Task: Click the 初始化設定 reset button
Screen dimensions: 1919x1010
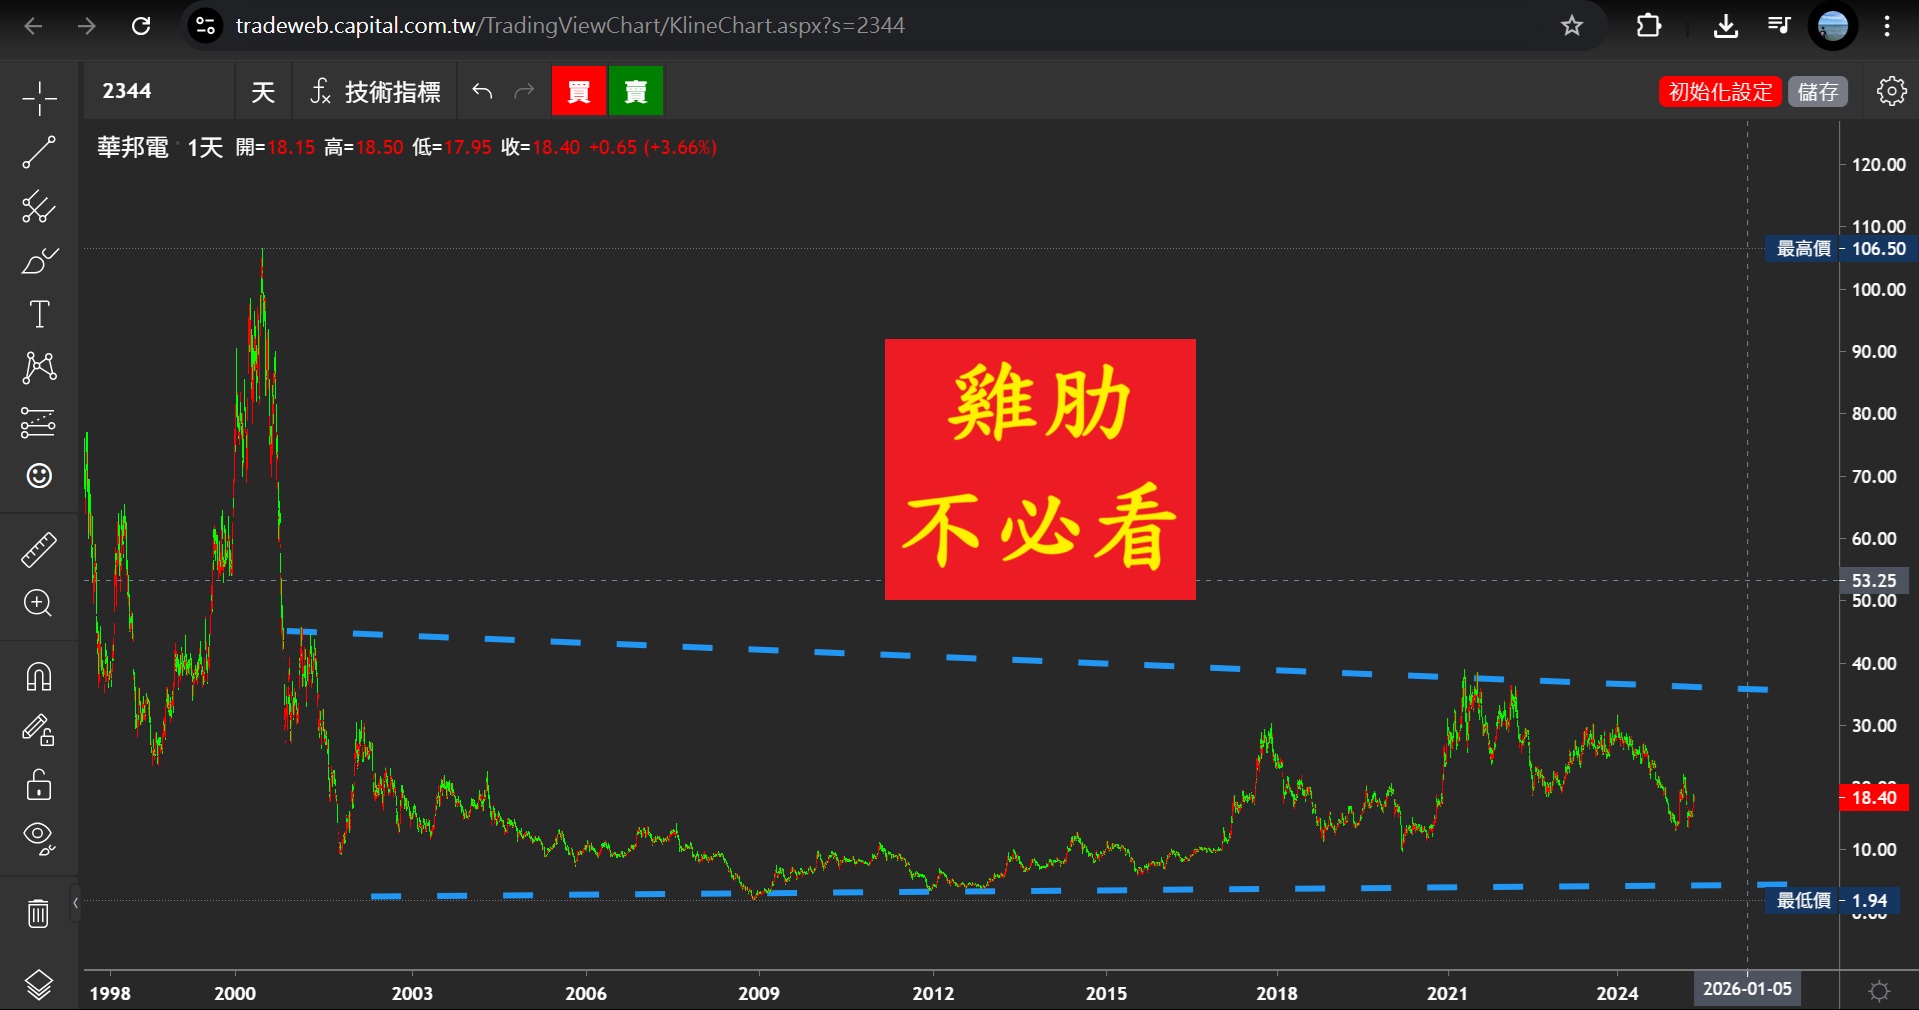Action: pyautogui.click(x=1720, y=92)
